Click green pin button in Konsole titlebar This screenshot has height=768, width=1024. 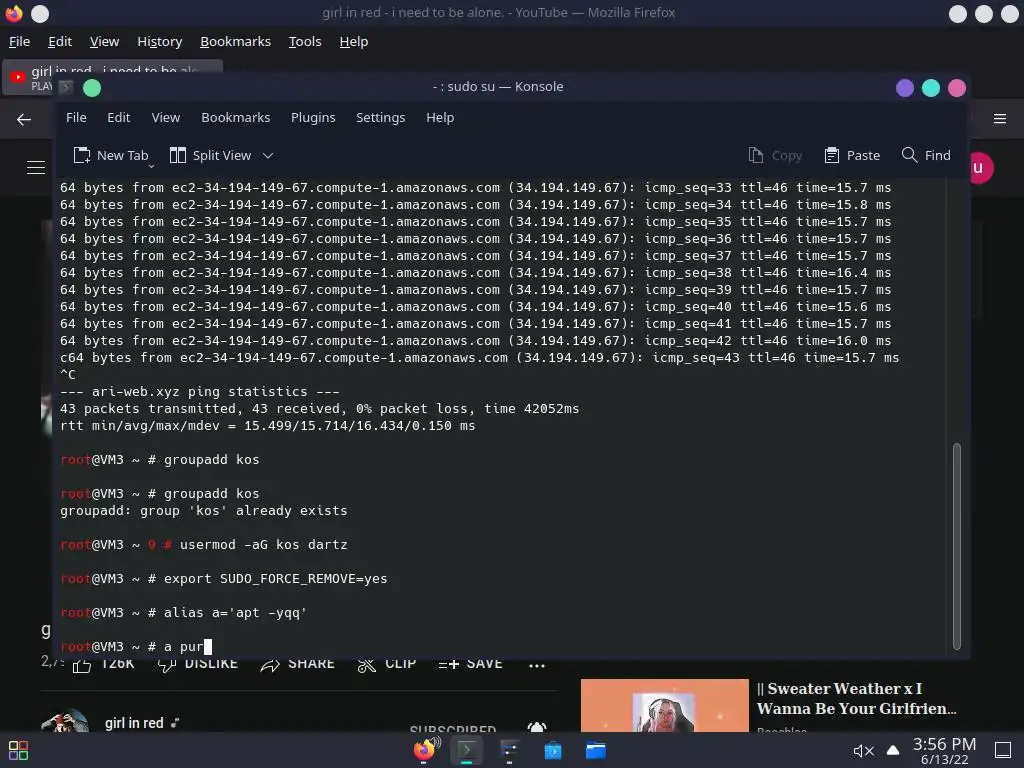point(92,88)
